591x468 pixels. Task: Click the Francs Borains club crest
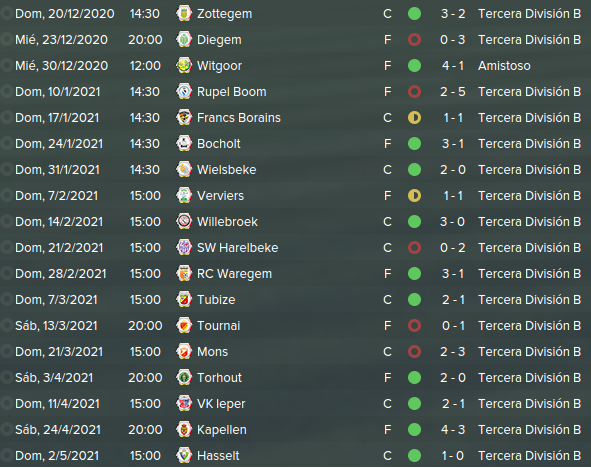[184, 118]
